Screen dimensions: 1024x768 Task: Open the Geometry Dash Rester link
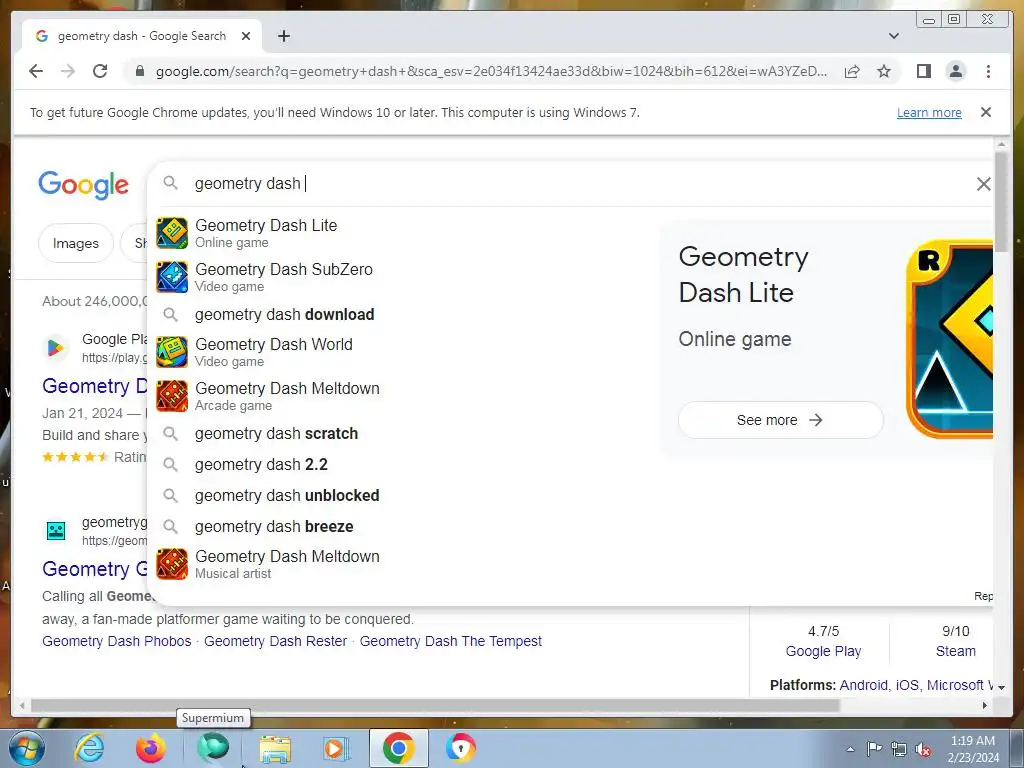(x=276, y=641)
